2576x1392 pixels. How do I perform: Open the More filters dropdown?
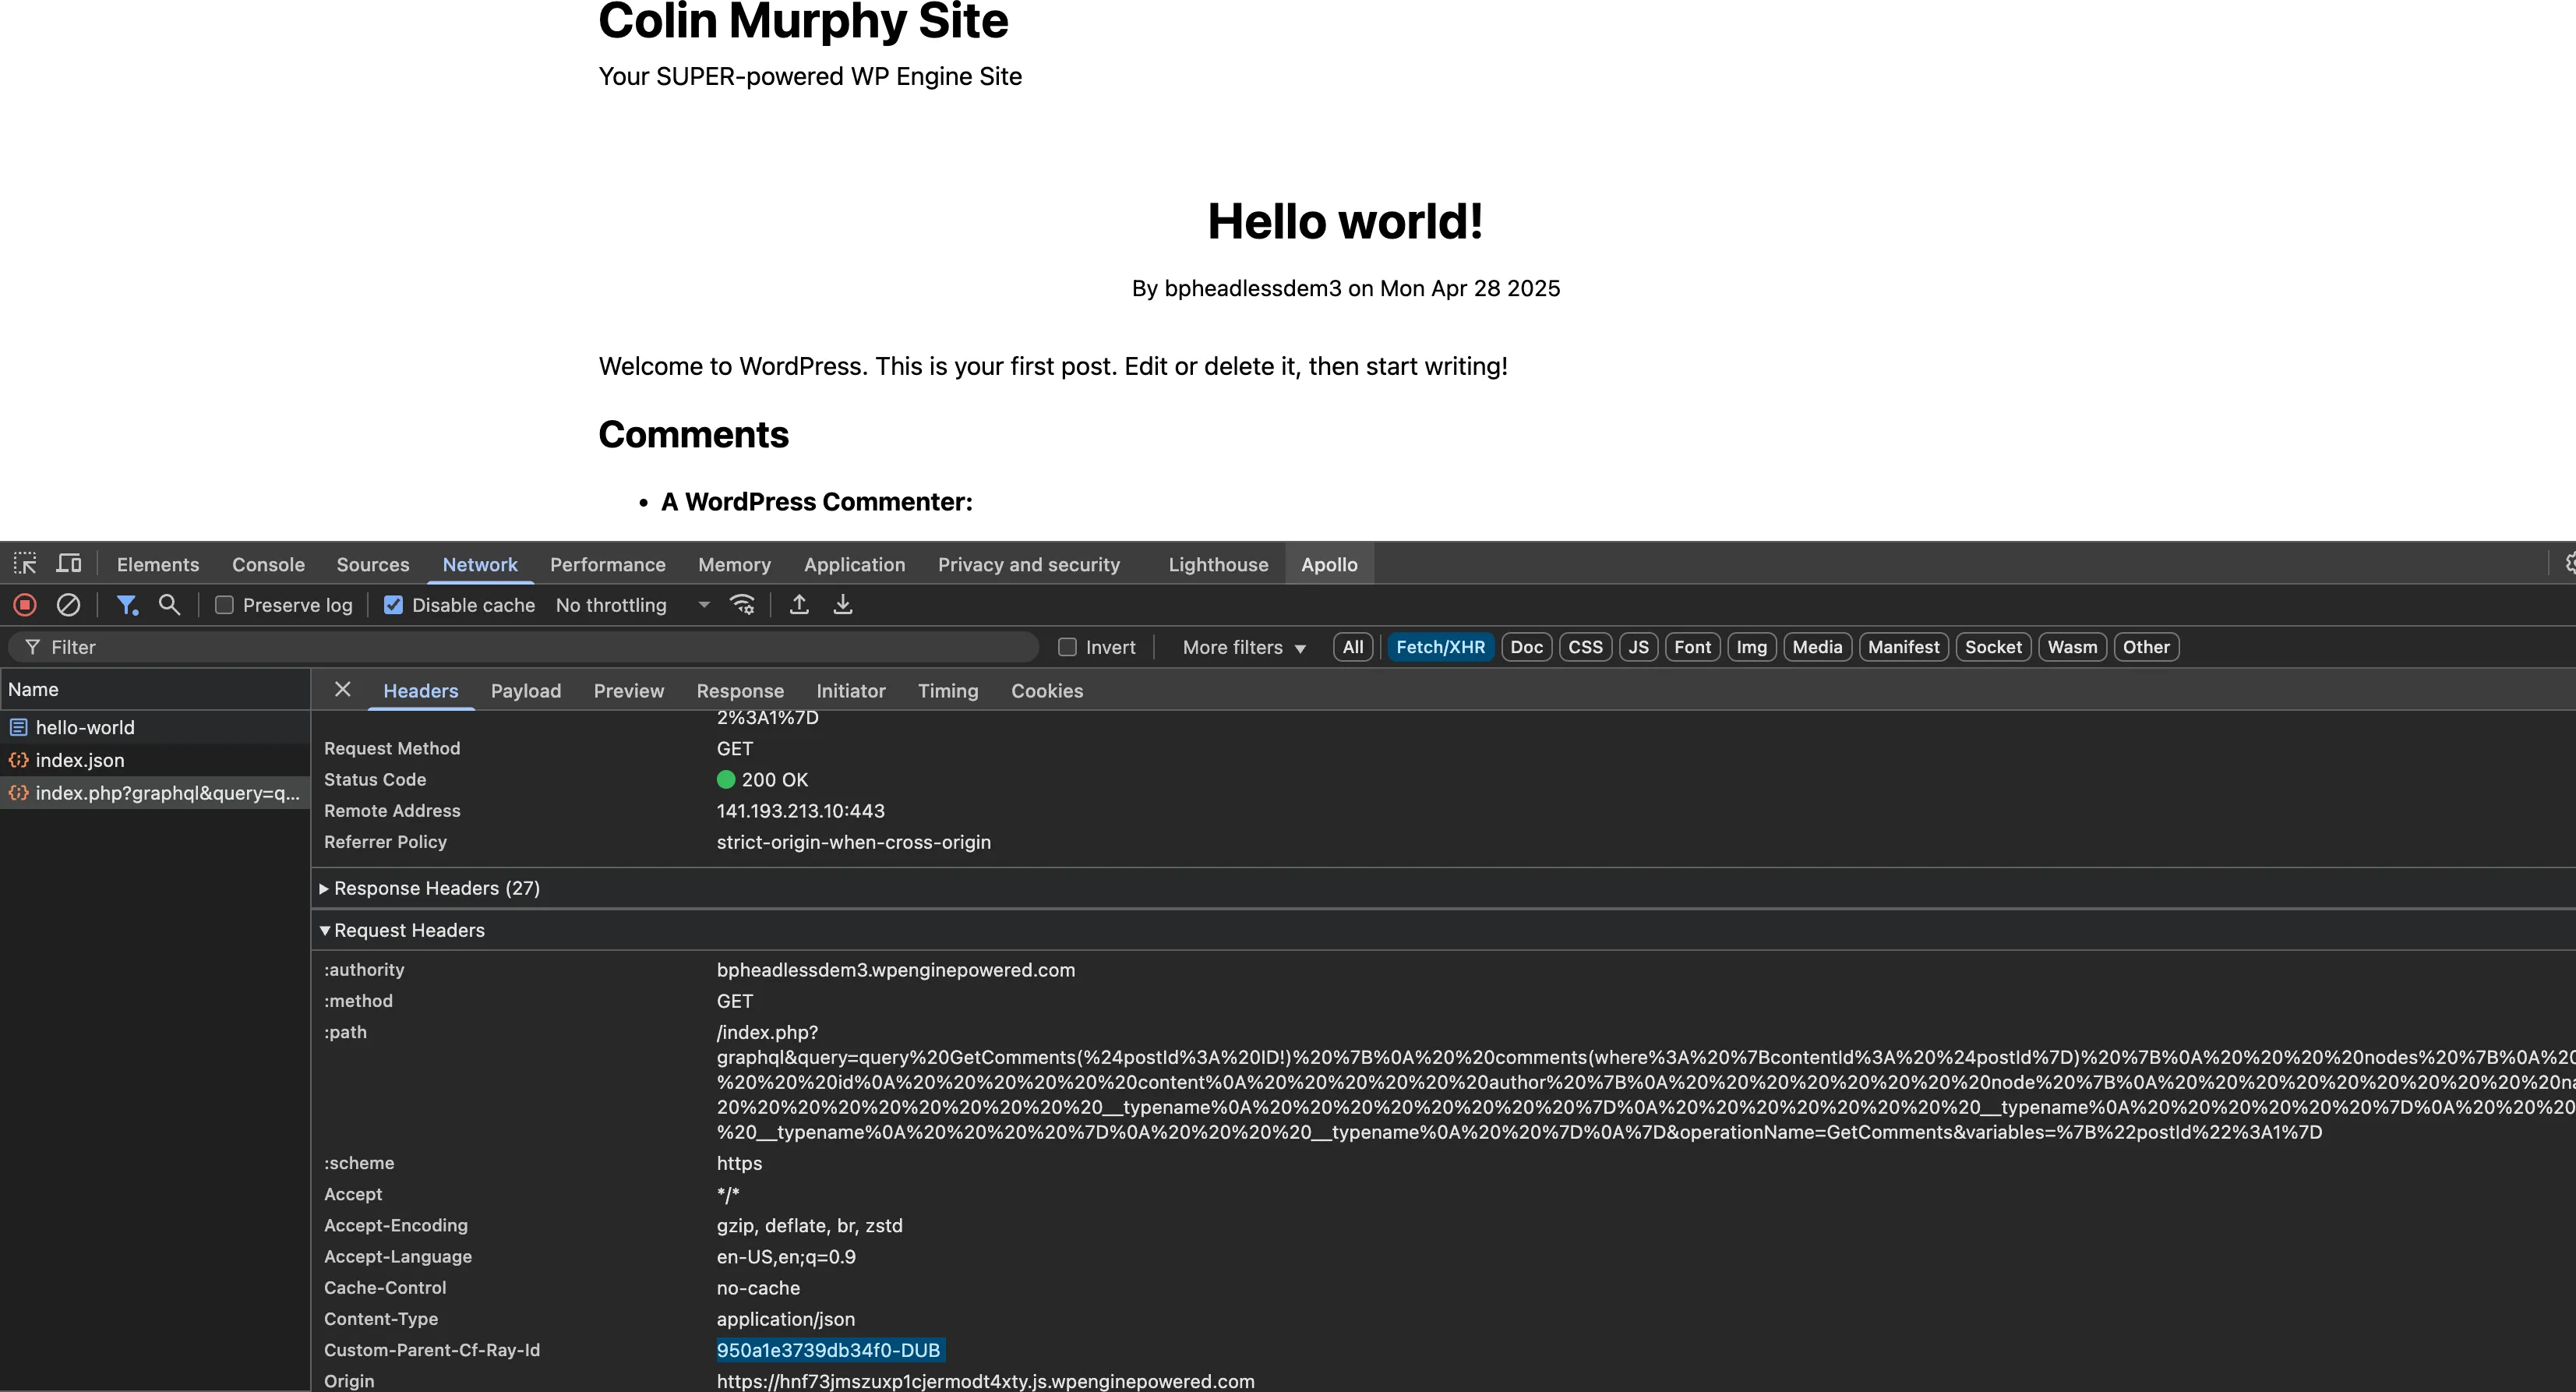pyautogui.click(x=1243, y=647)
